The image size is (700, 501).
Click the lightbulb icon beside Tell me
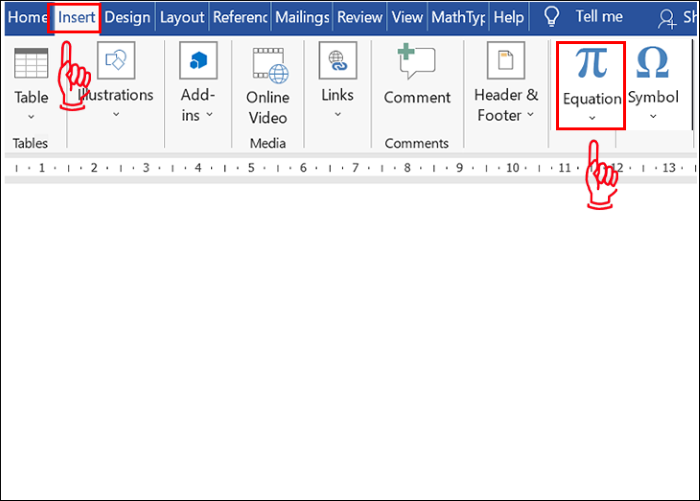tap(551, 16)
